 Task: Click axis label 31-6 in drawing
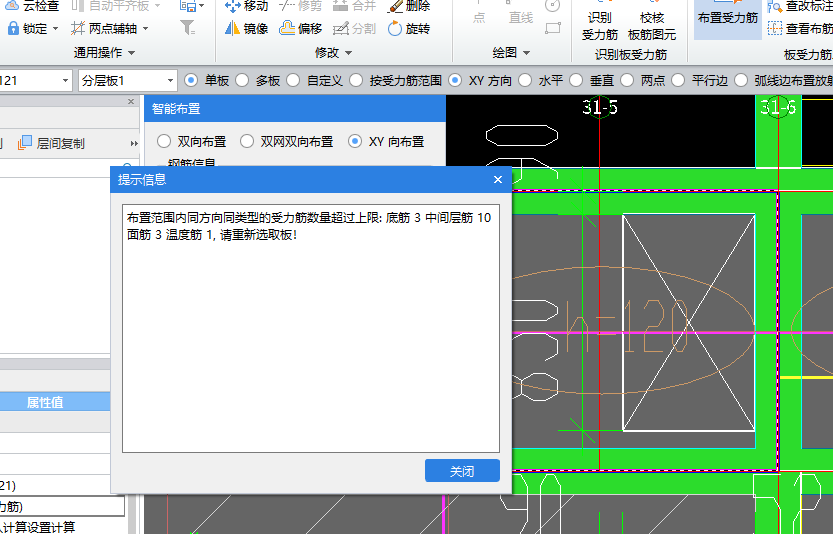[x=778, y=107]
